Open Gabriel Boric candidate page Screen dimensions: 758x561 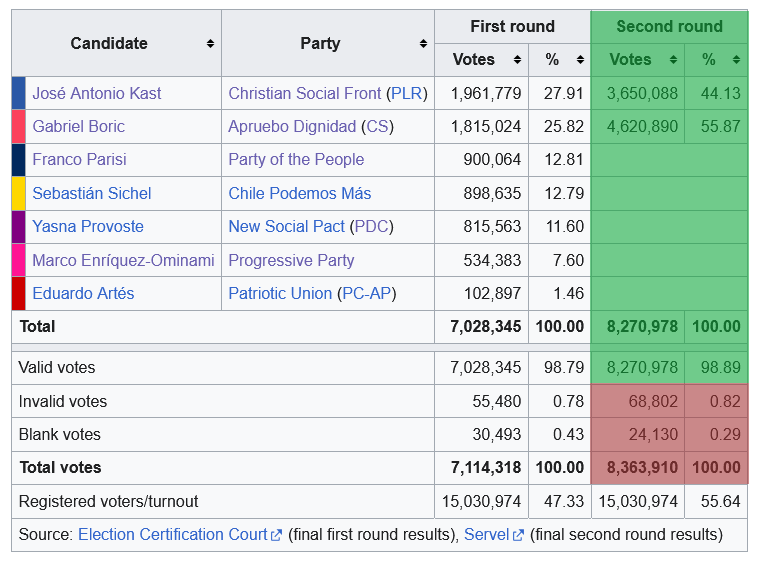pos(80,126)
